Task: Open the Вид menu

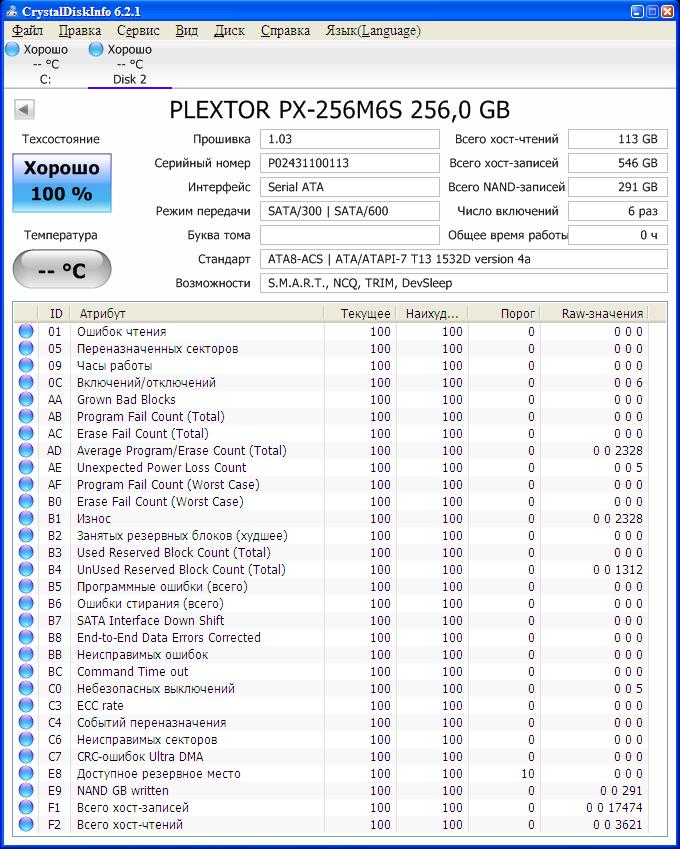Action: pyautogui.click(x=186, y=30)
